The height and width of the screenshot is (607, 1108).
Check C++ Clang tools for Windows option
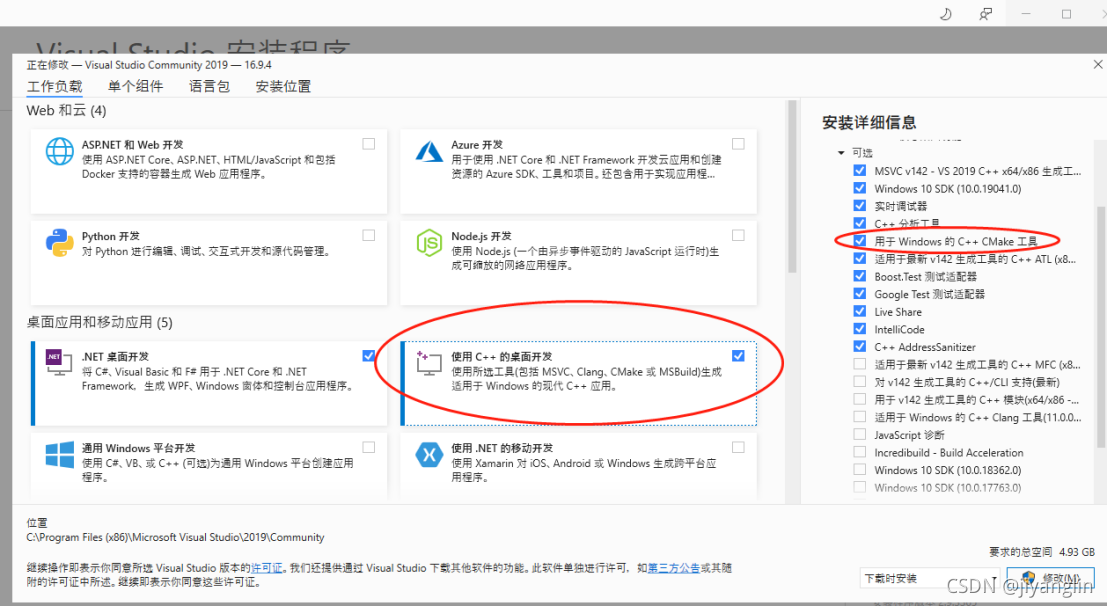(x=859, y=417)
